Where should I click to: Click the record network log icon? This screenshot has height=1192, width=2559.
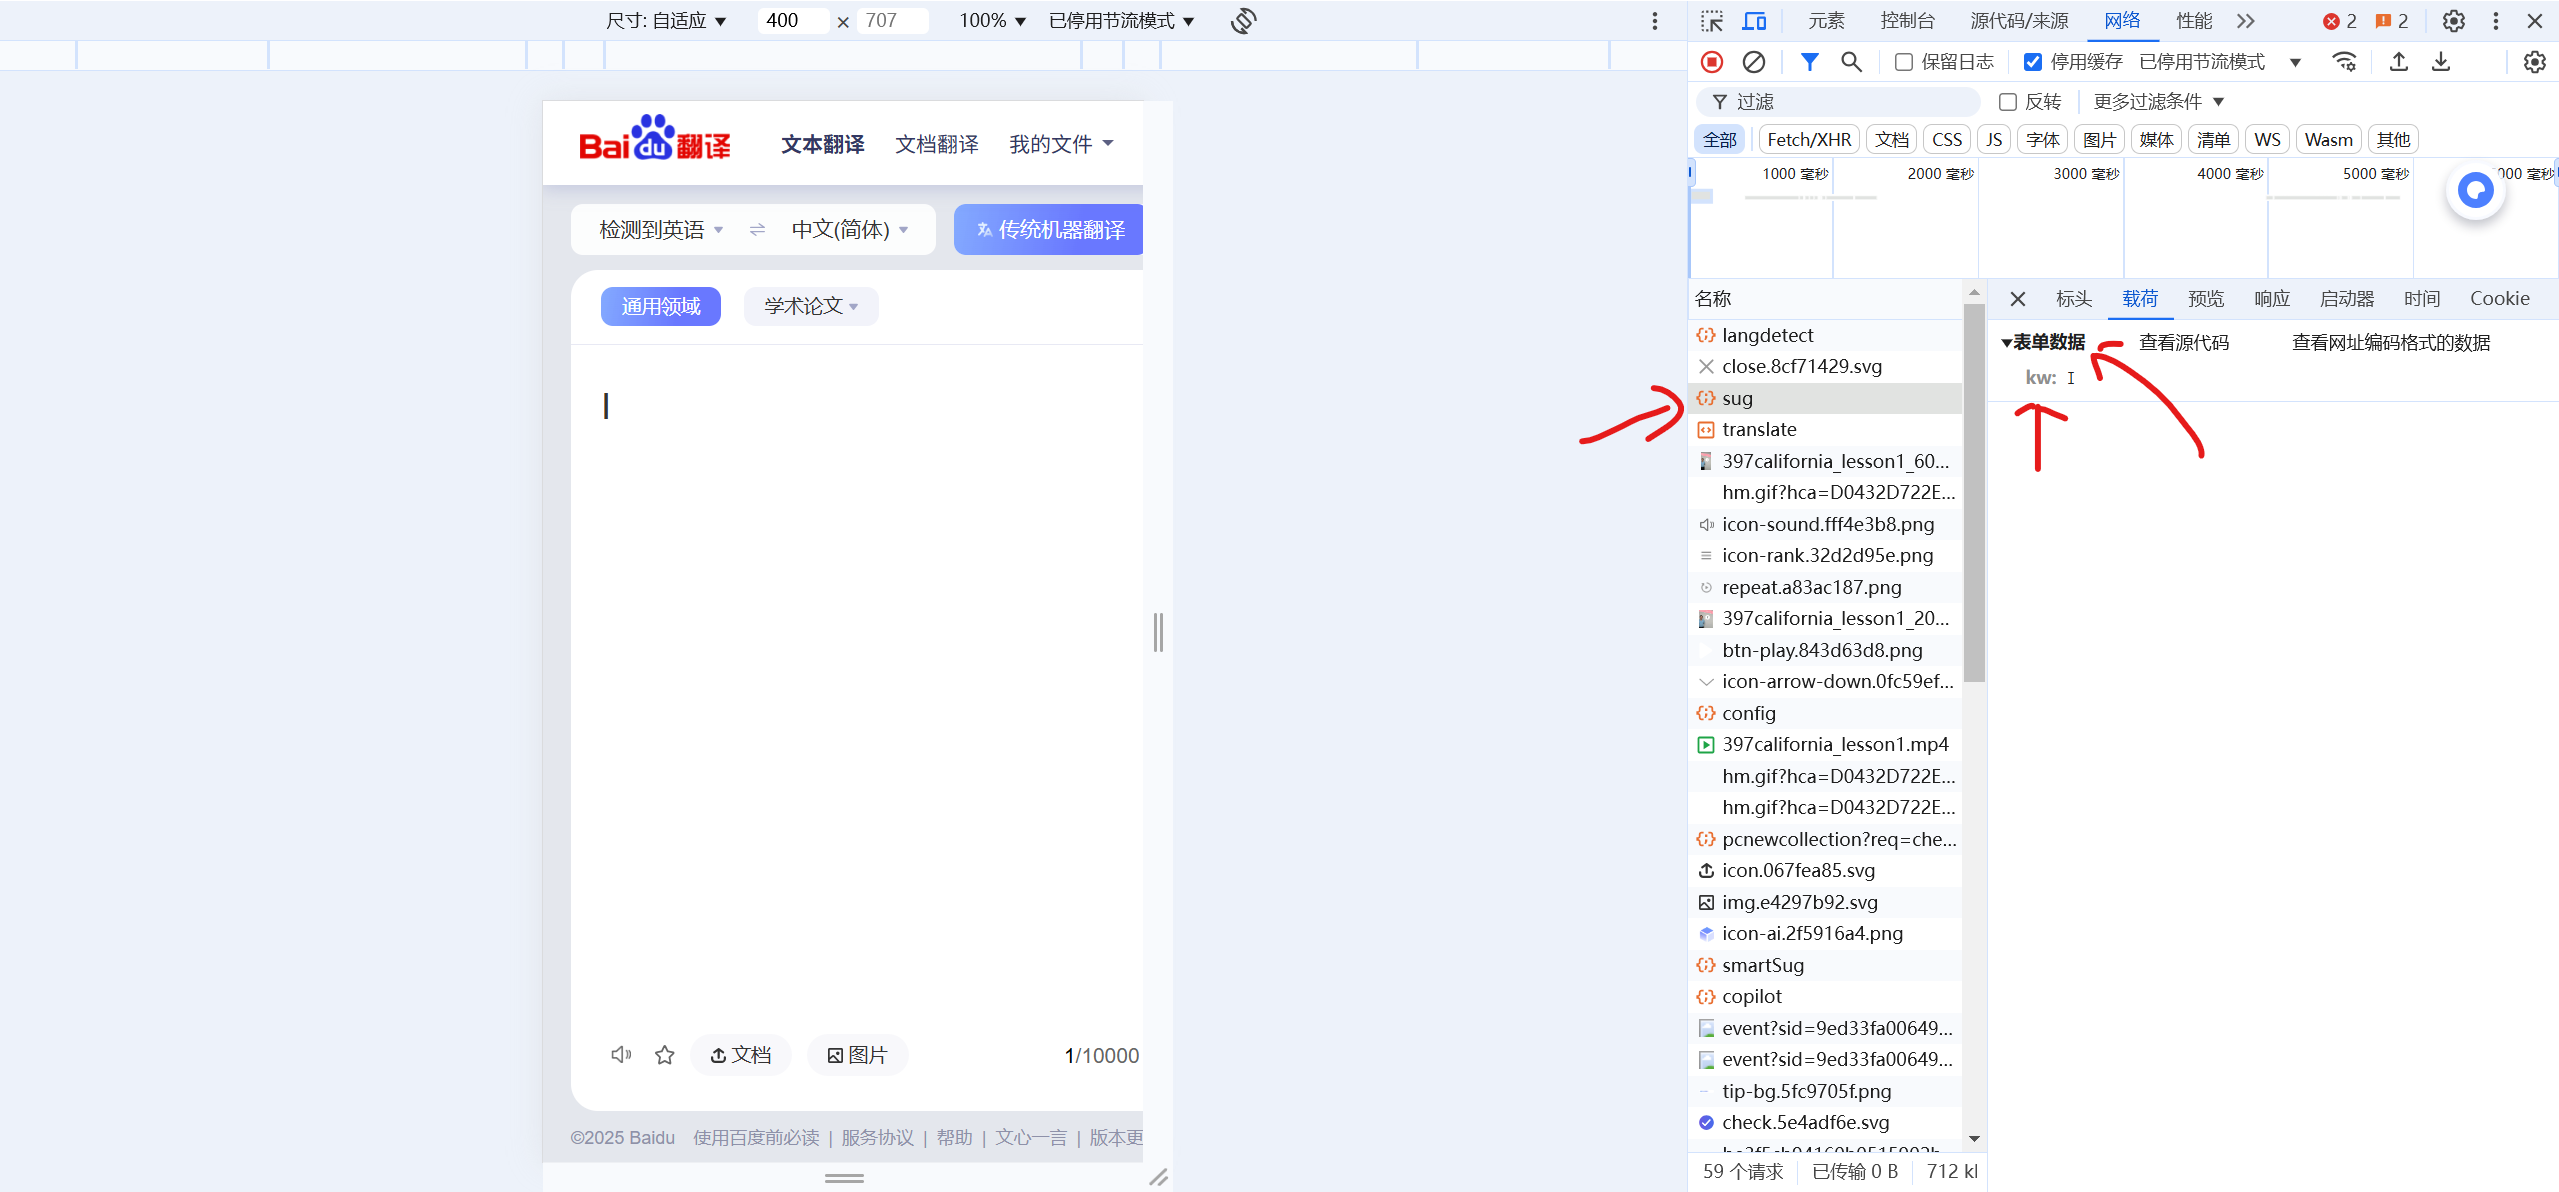pos(1711,62)
